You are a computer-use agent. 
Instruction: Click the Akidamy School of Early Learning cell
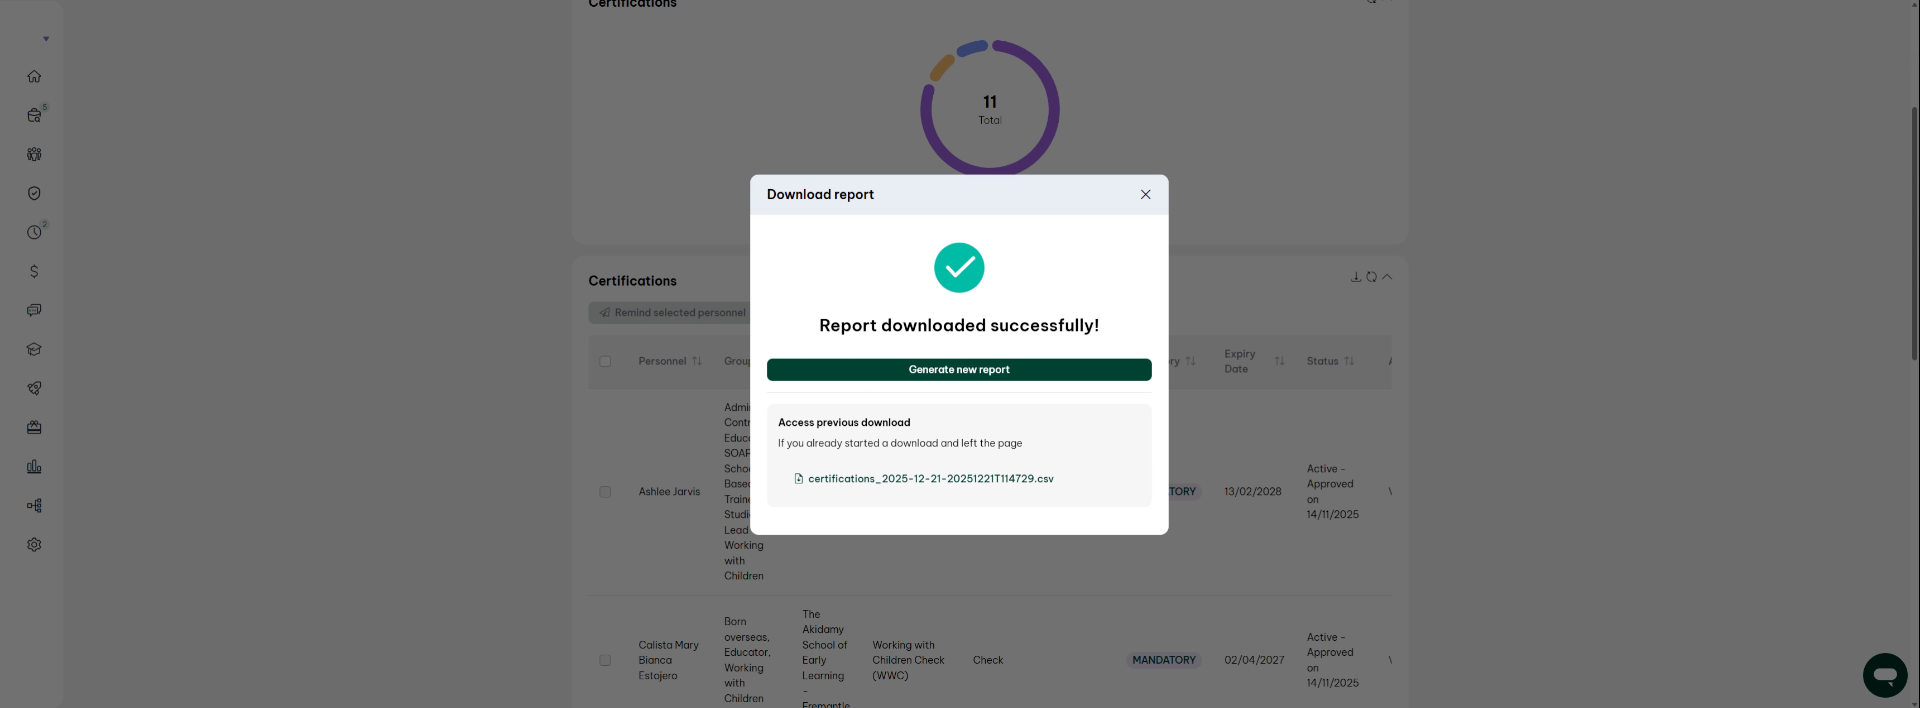(x=825, y=658)
